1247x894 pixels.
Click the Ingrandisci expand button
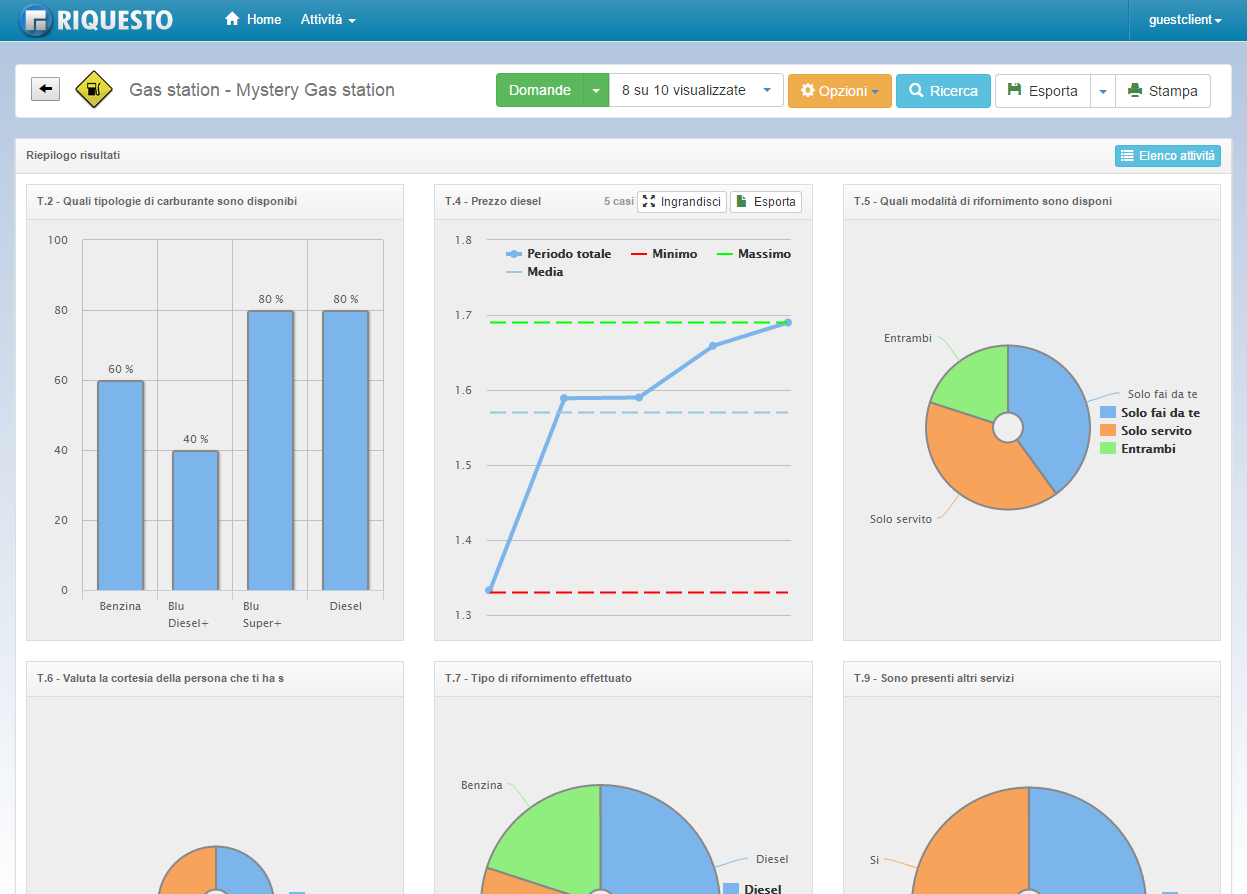point(682,202)
